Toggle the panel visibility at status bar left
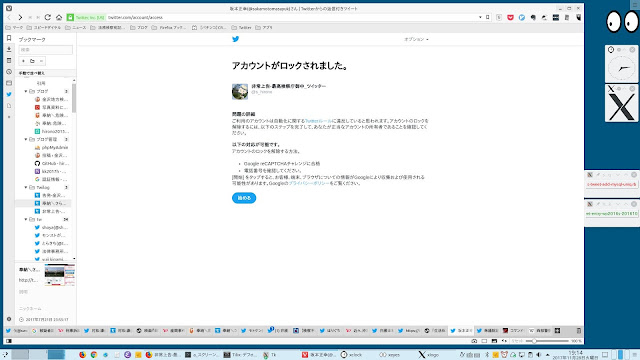 [x=9, y=341]
